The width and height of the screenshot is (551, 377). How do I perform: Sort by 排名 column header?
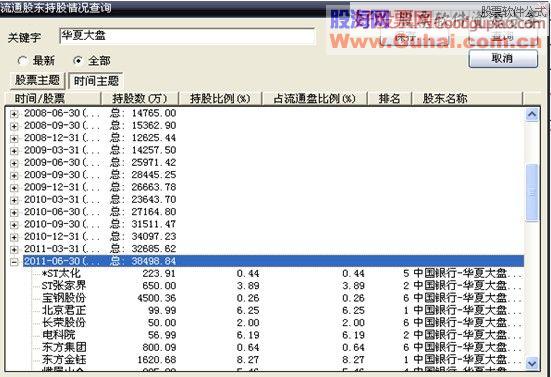(389, 98)
